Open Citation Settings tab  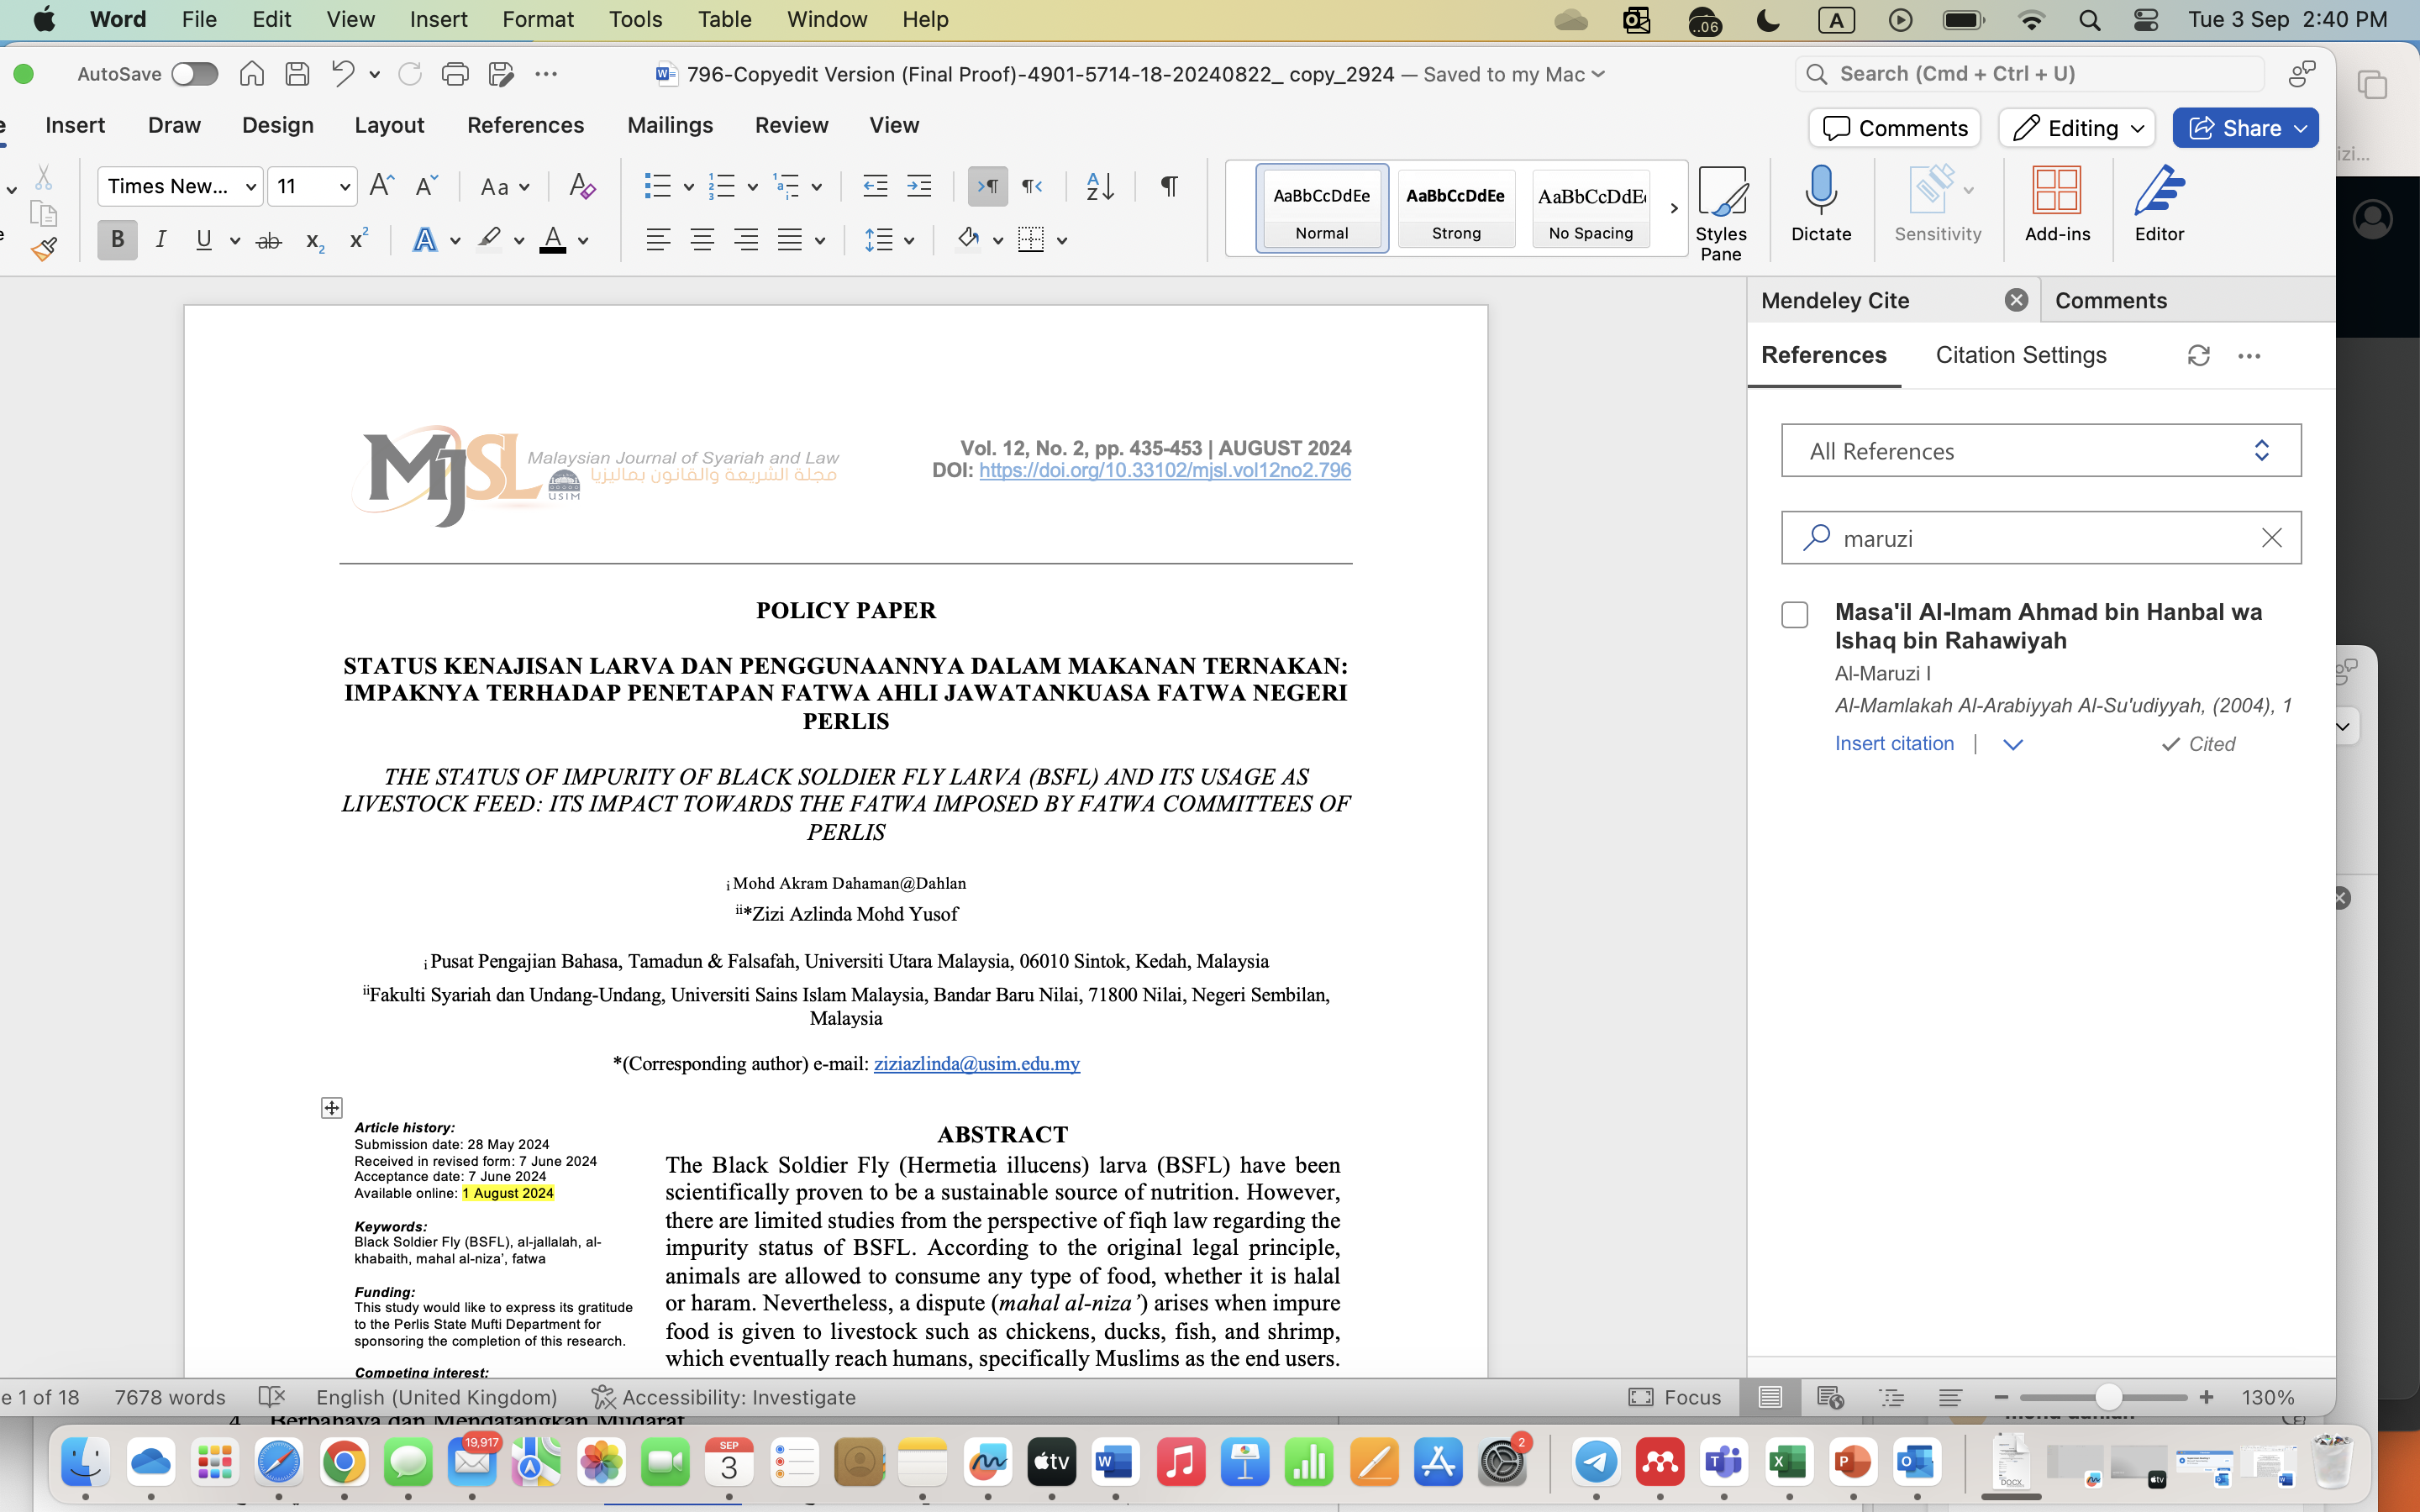tap(2020, 355)
